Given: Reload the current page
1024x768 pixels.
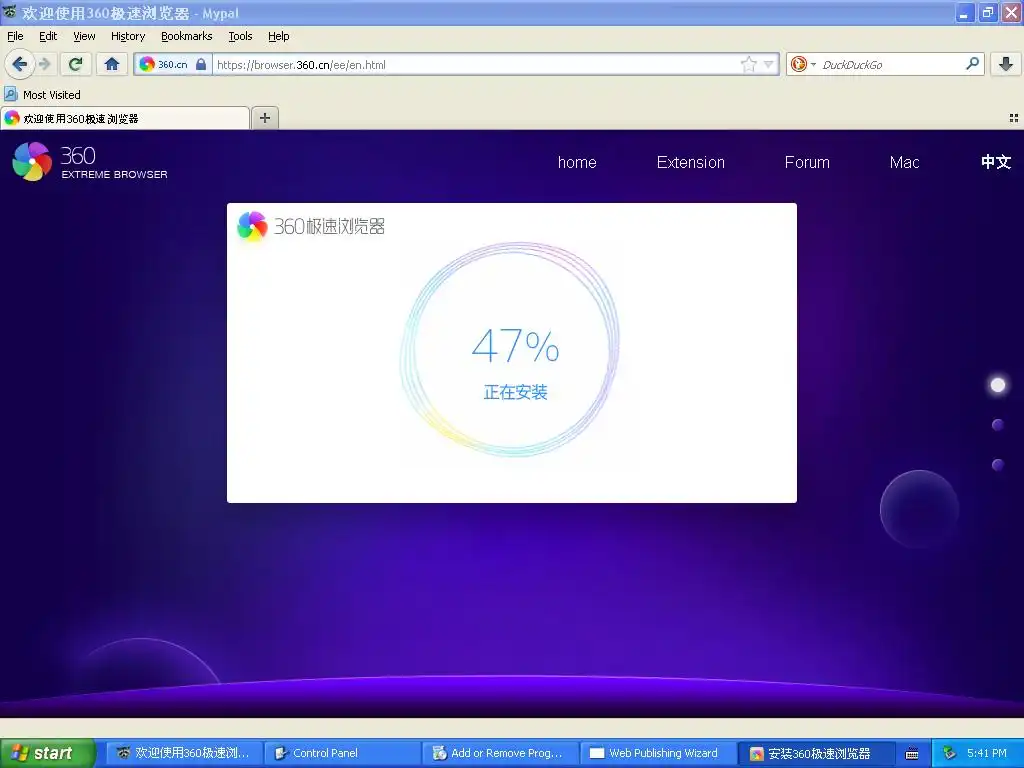Looking at the screenshot, I should pyautogui.click(x=76, y=64).
